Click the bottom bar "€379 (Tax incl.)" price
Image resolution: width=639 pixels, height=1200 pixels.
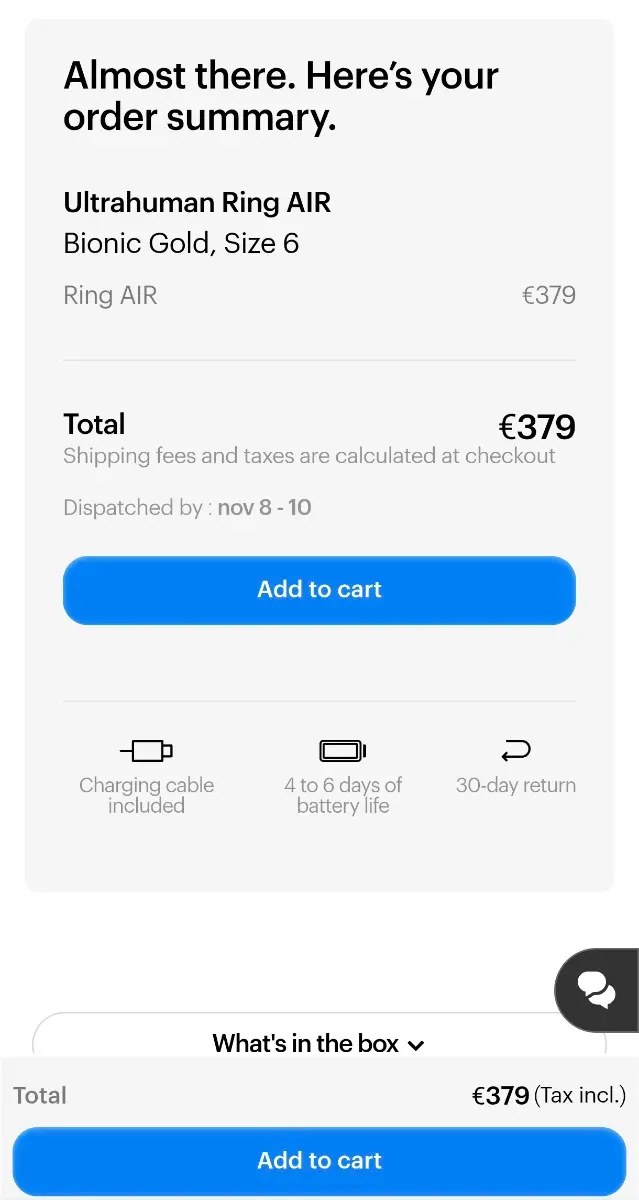tap(548, 1095)
